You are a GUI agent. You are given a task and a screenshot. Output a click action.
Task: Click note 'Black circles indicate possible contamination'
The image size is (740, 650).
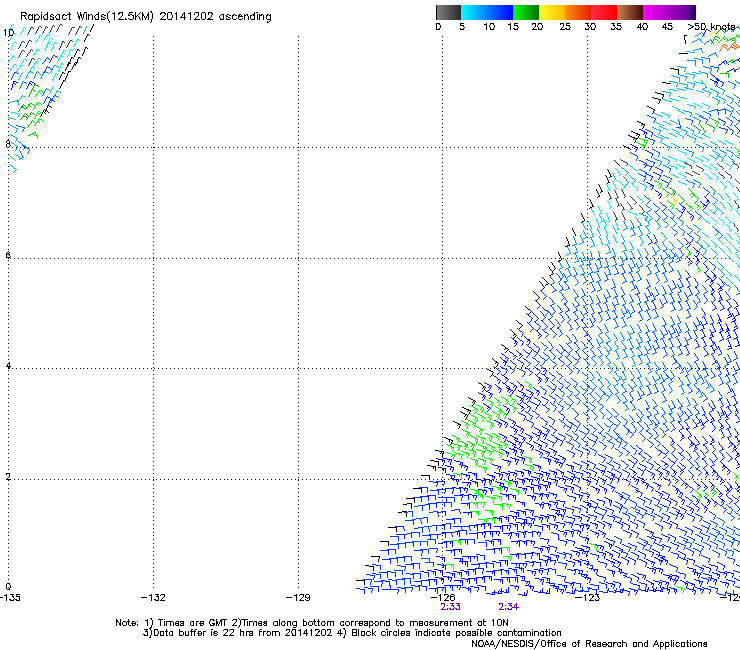pyautogui.click(x=456, y=633)
